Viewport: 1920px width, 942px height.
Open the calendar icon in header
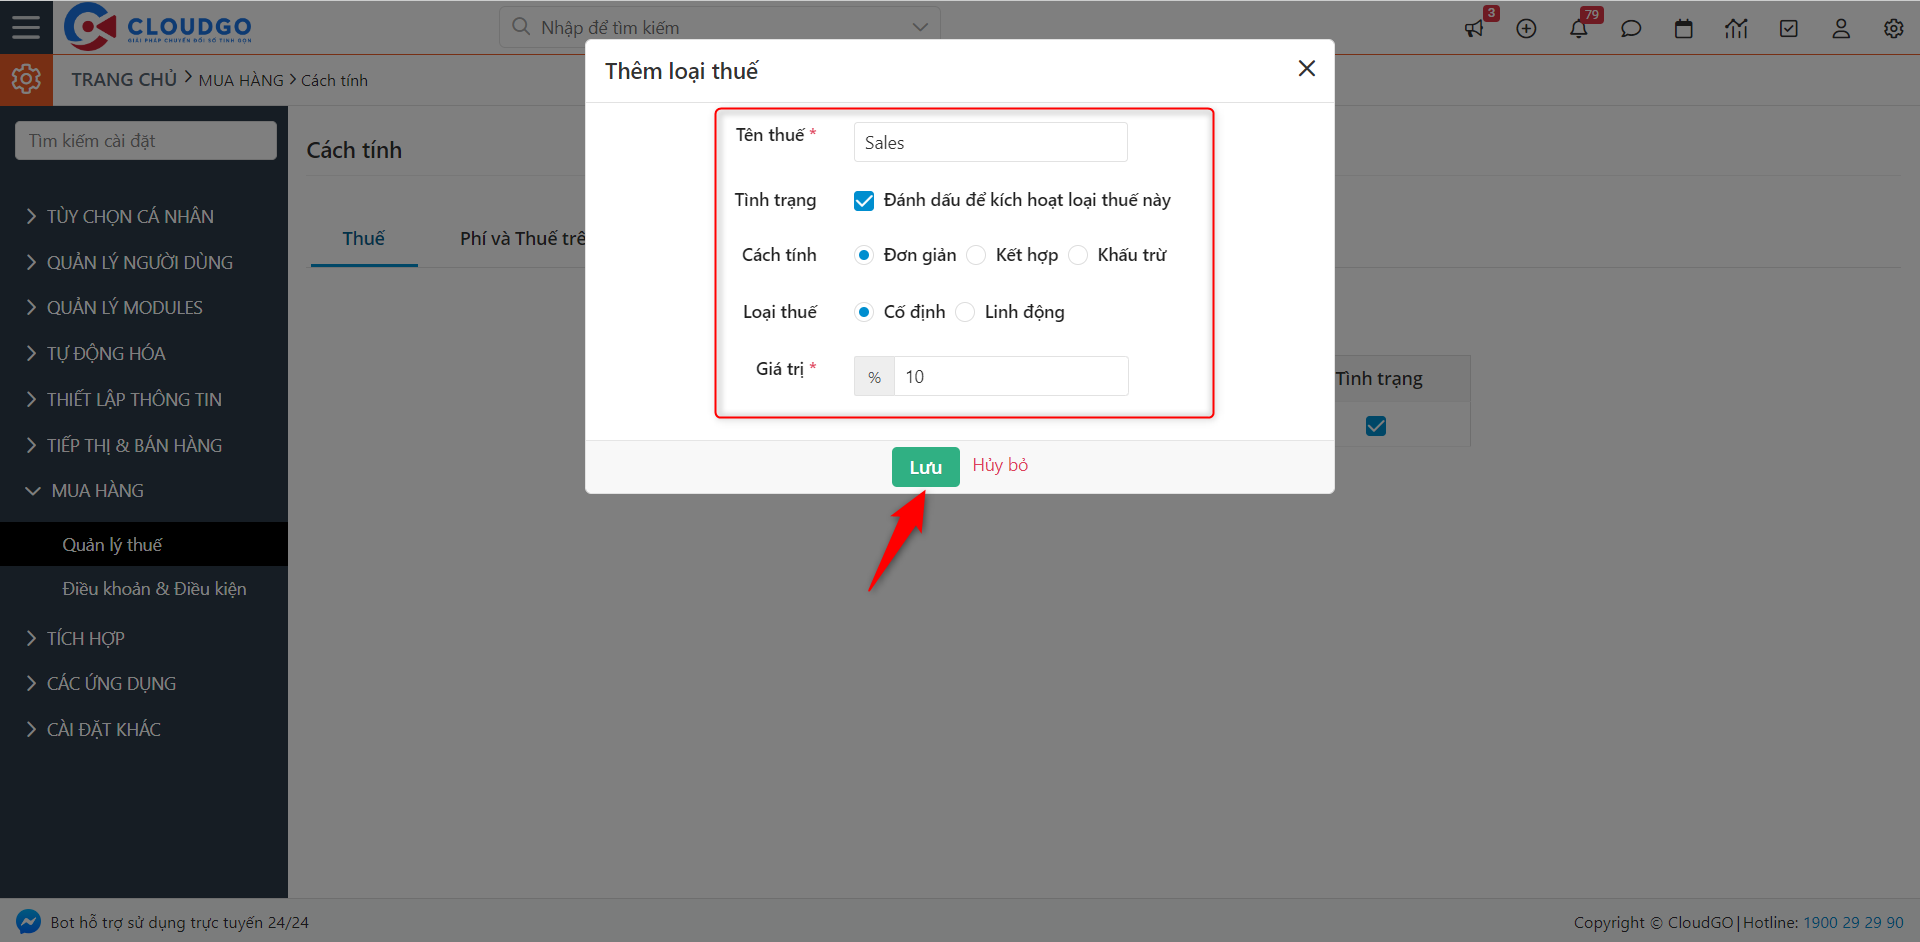1684,28
